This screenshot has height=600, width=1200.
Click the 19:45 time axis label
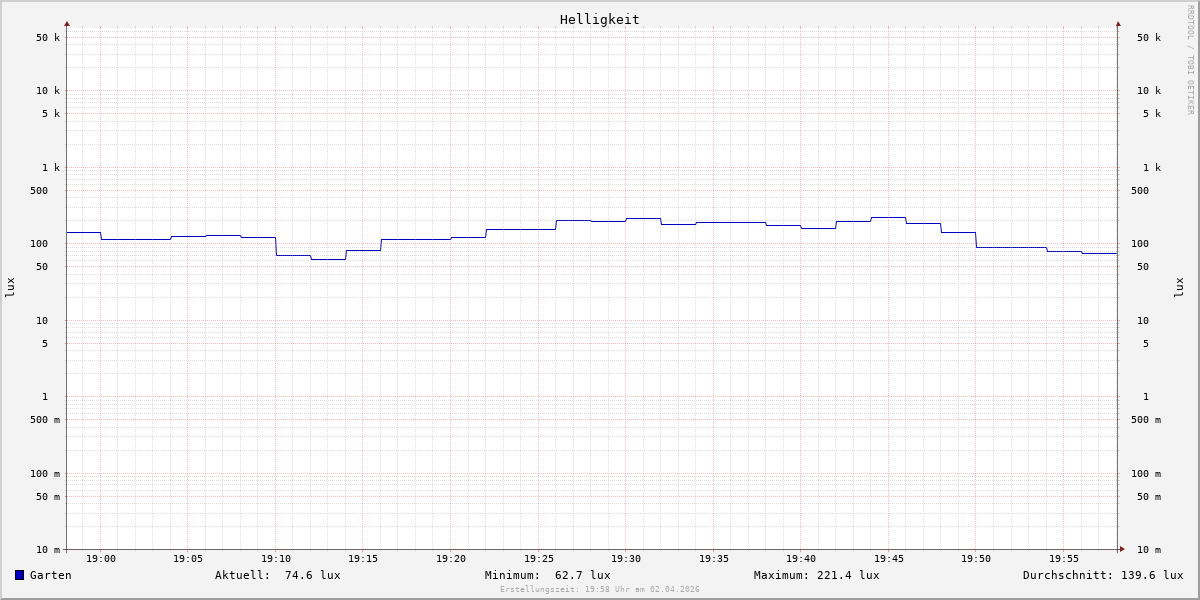coord(889,559)
